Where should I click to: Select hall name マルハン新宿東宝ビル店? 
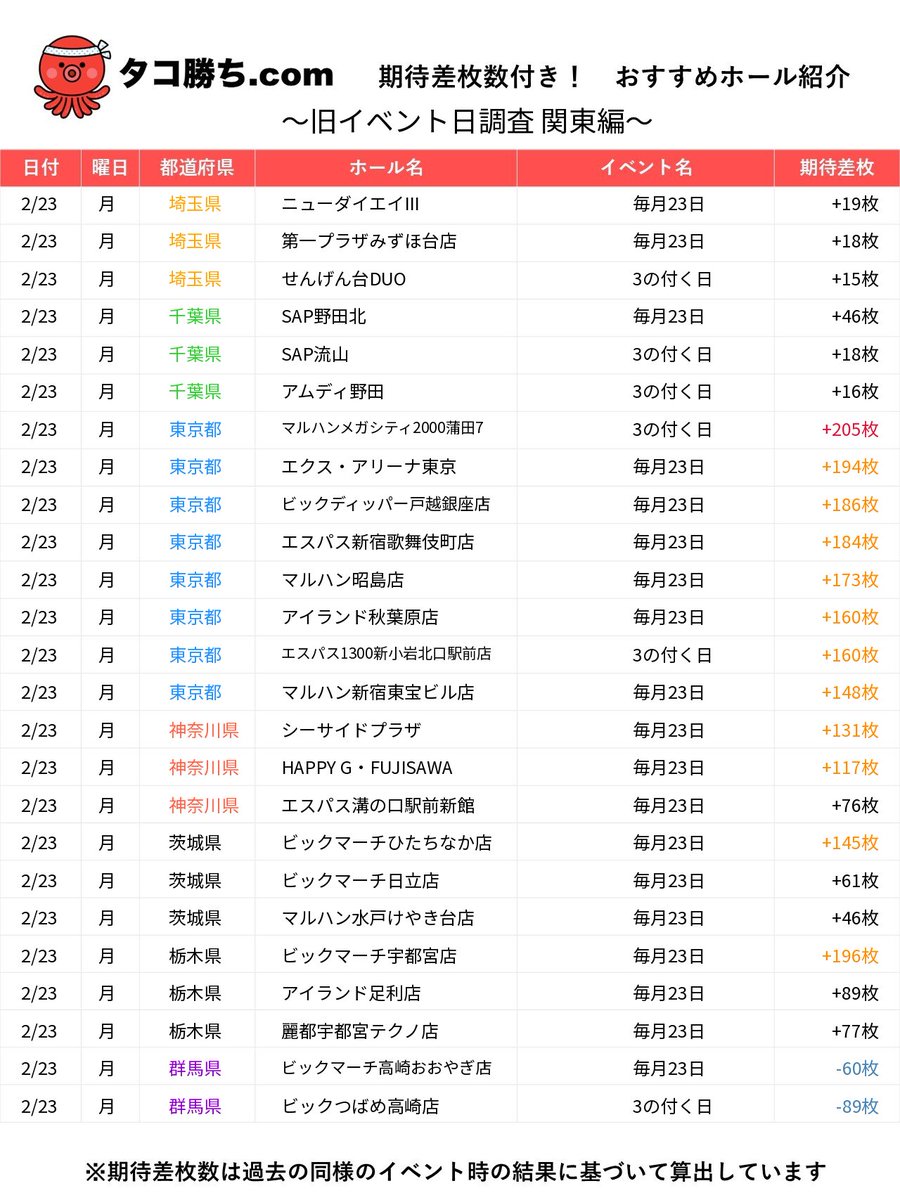(x=378, y=692)
